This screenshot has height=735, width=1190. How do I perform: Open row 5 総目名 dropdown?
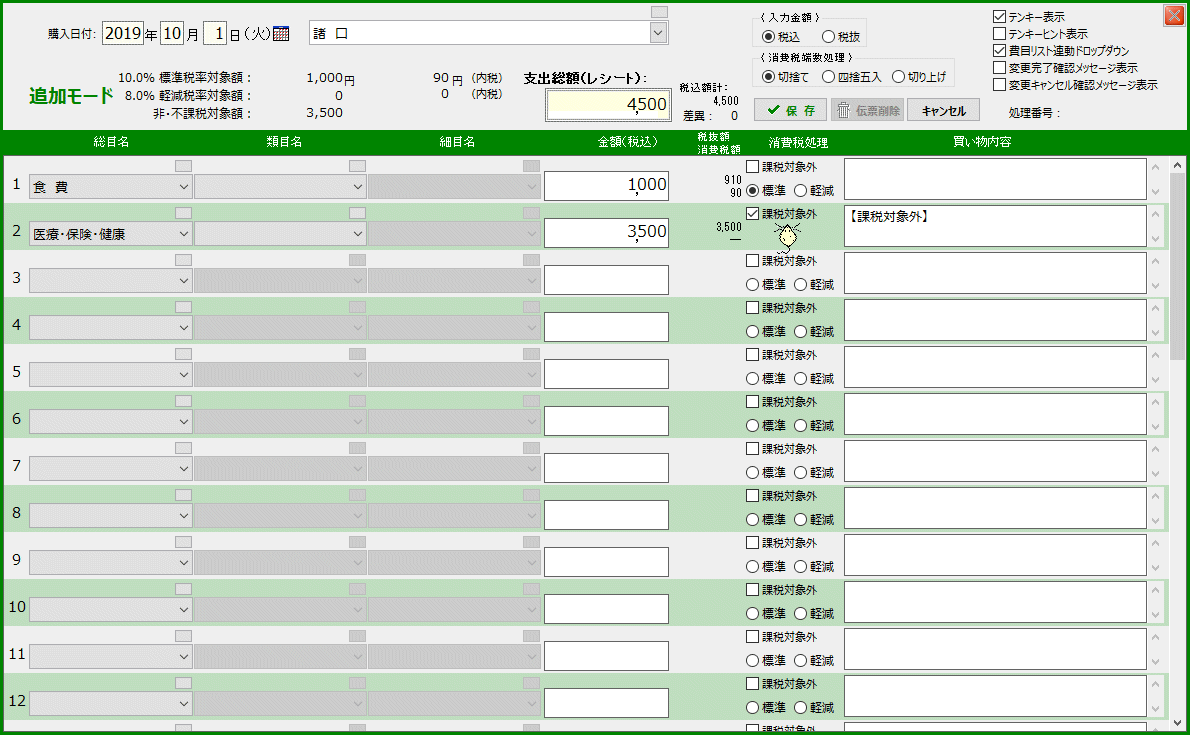pos(110,375)
